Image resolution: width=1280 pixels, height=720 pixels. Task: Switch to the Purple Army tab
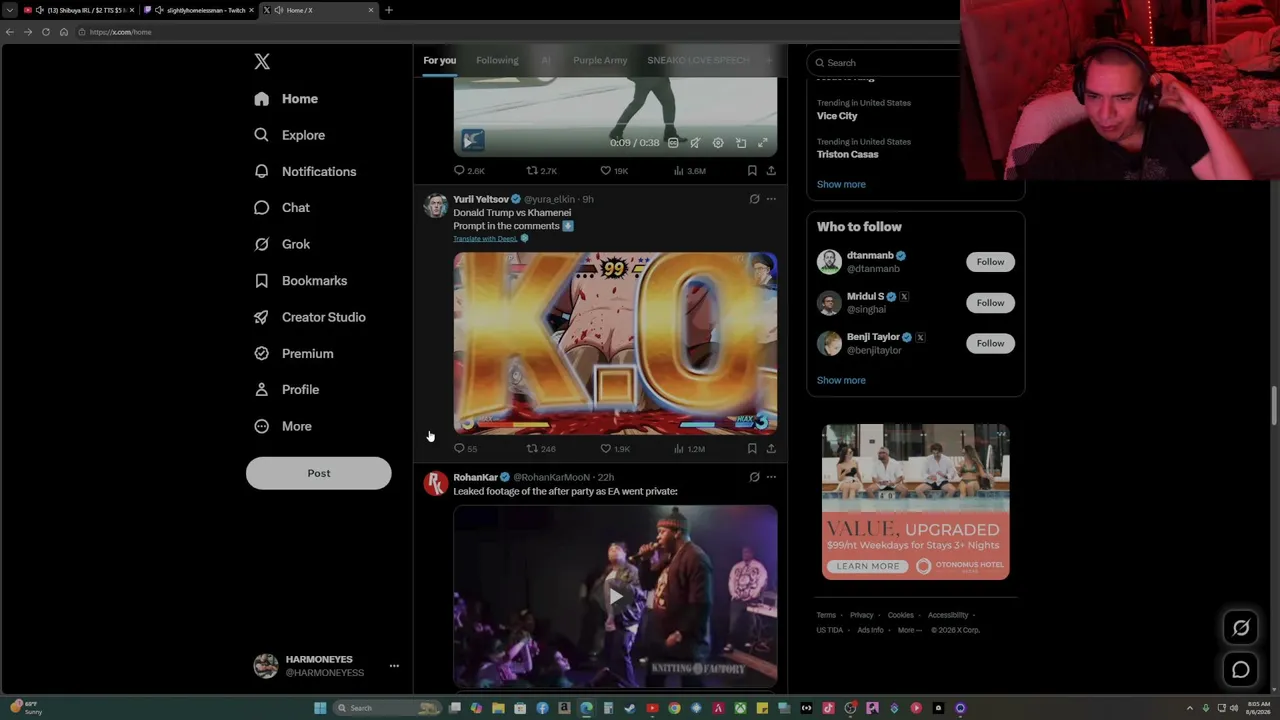[600, 60]
